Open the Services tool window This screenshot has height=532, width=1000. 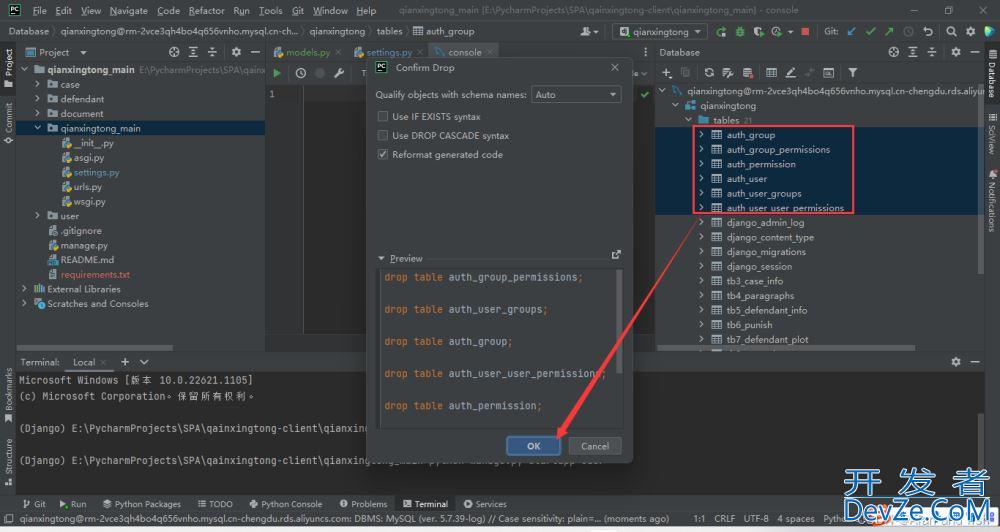point(485,504)
